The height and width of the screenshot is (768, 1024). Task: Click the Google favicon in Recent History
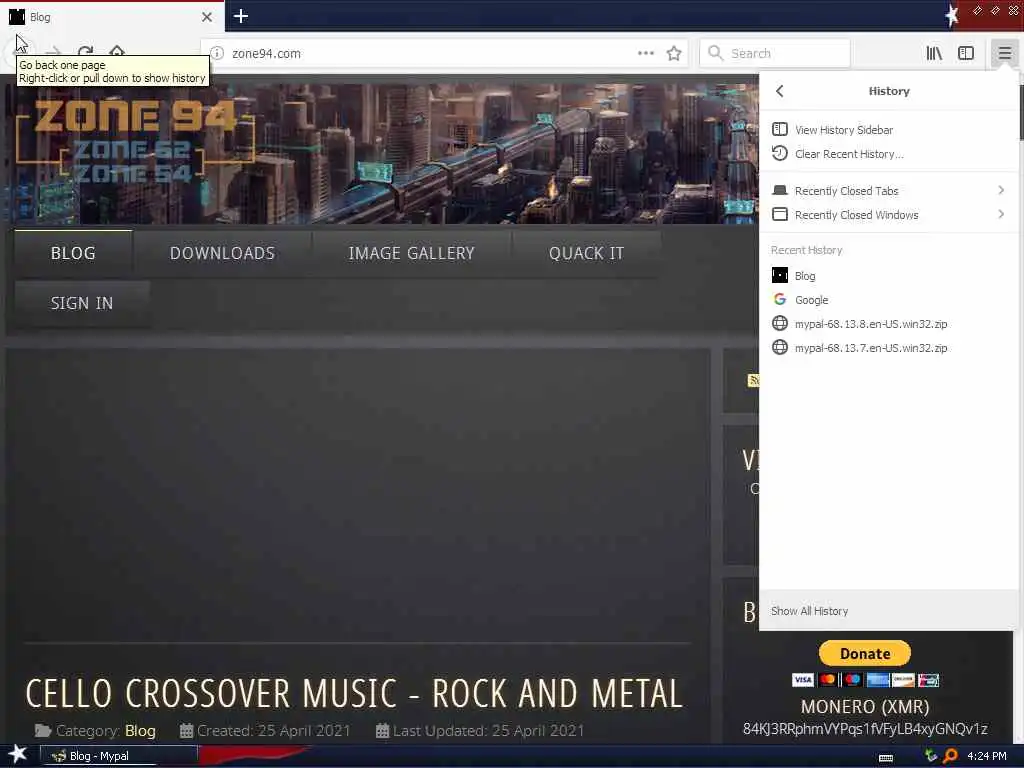tap(780, 299)
